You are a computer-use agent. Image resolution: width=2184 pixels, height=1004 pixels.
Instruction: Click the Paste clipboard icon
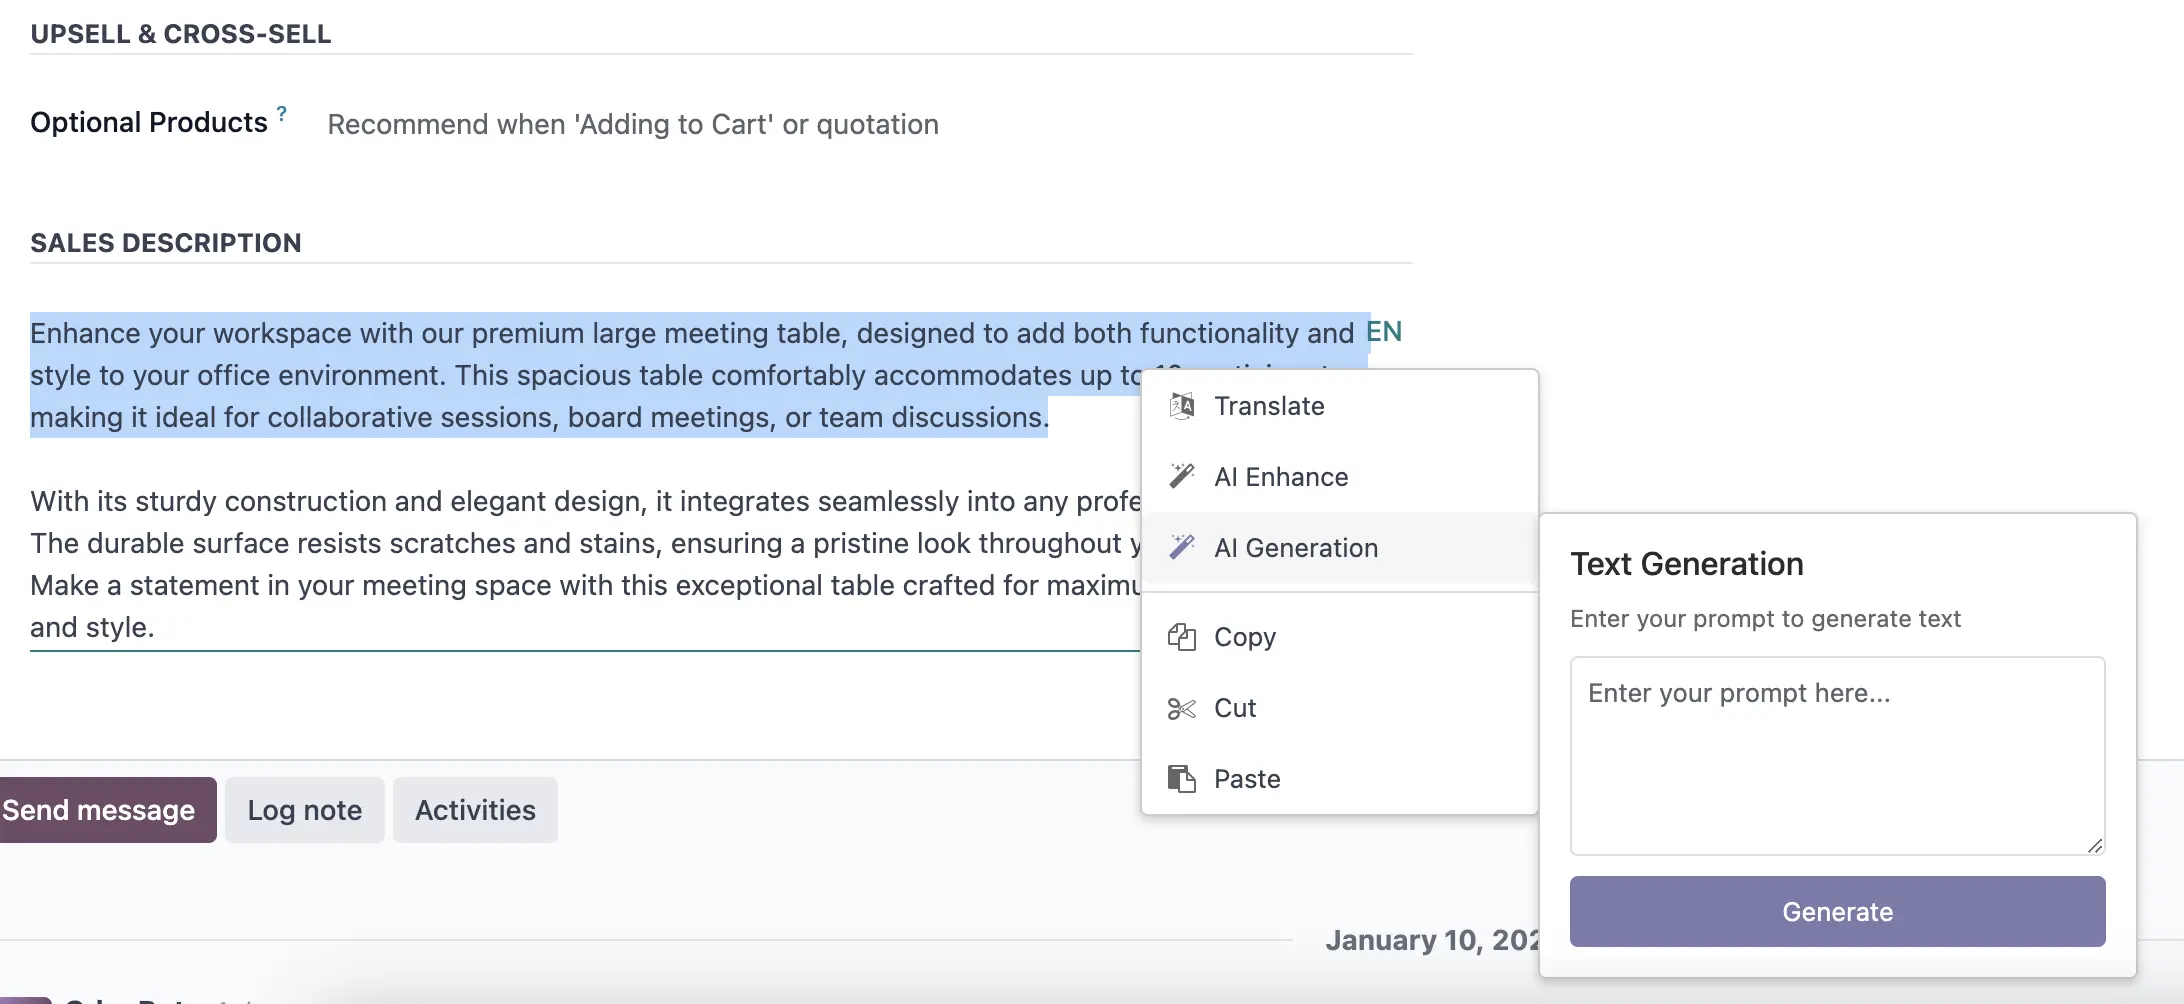pyautogui.click(x=1182, y=779)
